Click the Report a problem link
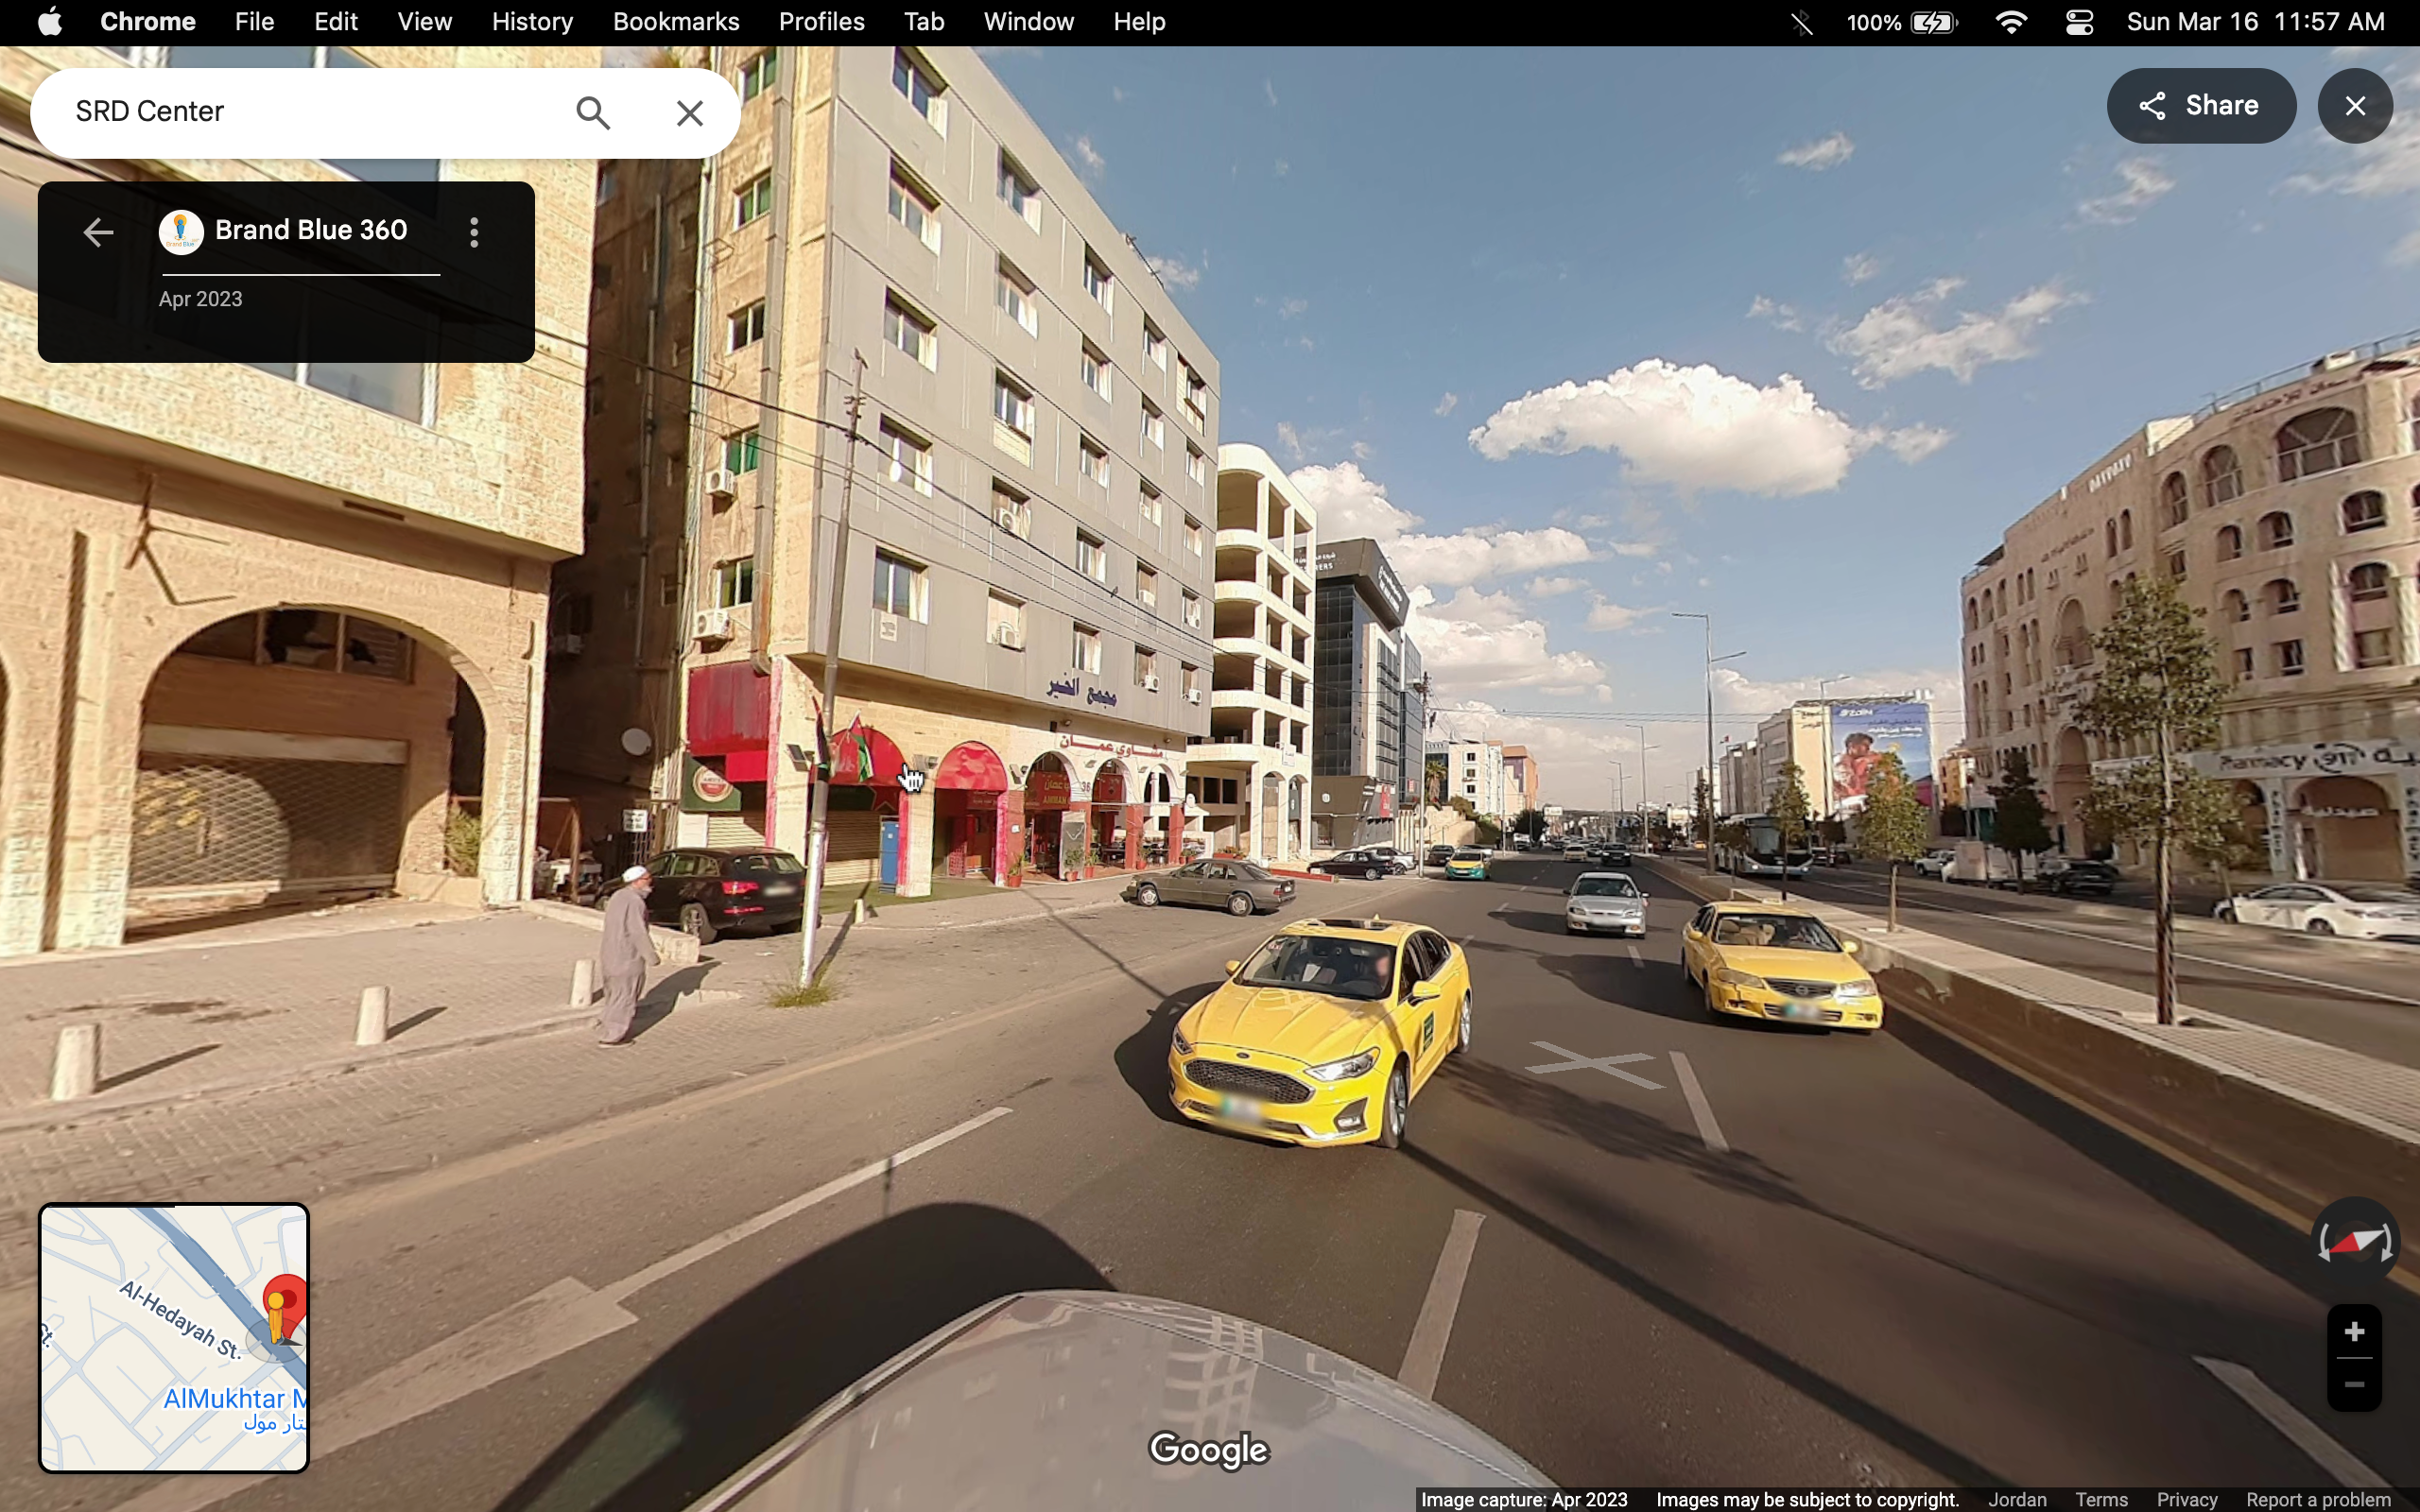Screen dimensions: 2420x1512 pos(2318,1499)
